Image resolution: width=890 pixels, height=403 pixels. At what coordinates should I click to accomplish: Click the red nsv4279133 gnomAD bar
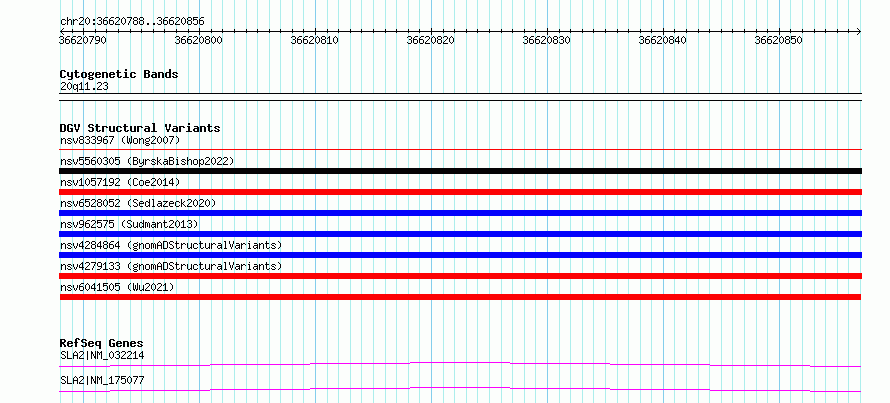(460, 276)
